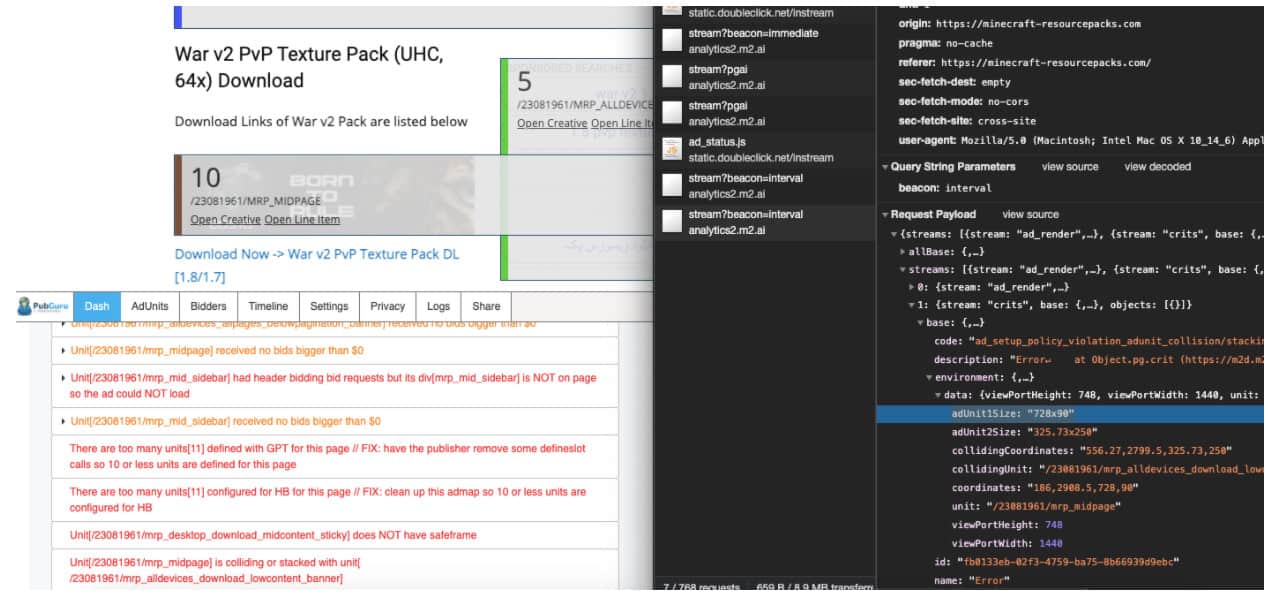Click the referer header row
The height and width of the screenshot is (598, 1268).
[1071, 62]
